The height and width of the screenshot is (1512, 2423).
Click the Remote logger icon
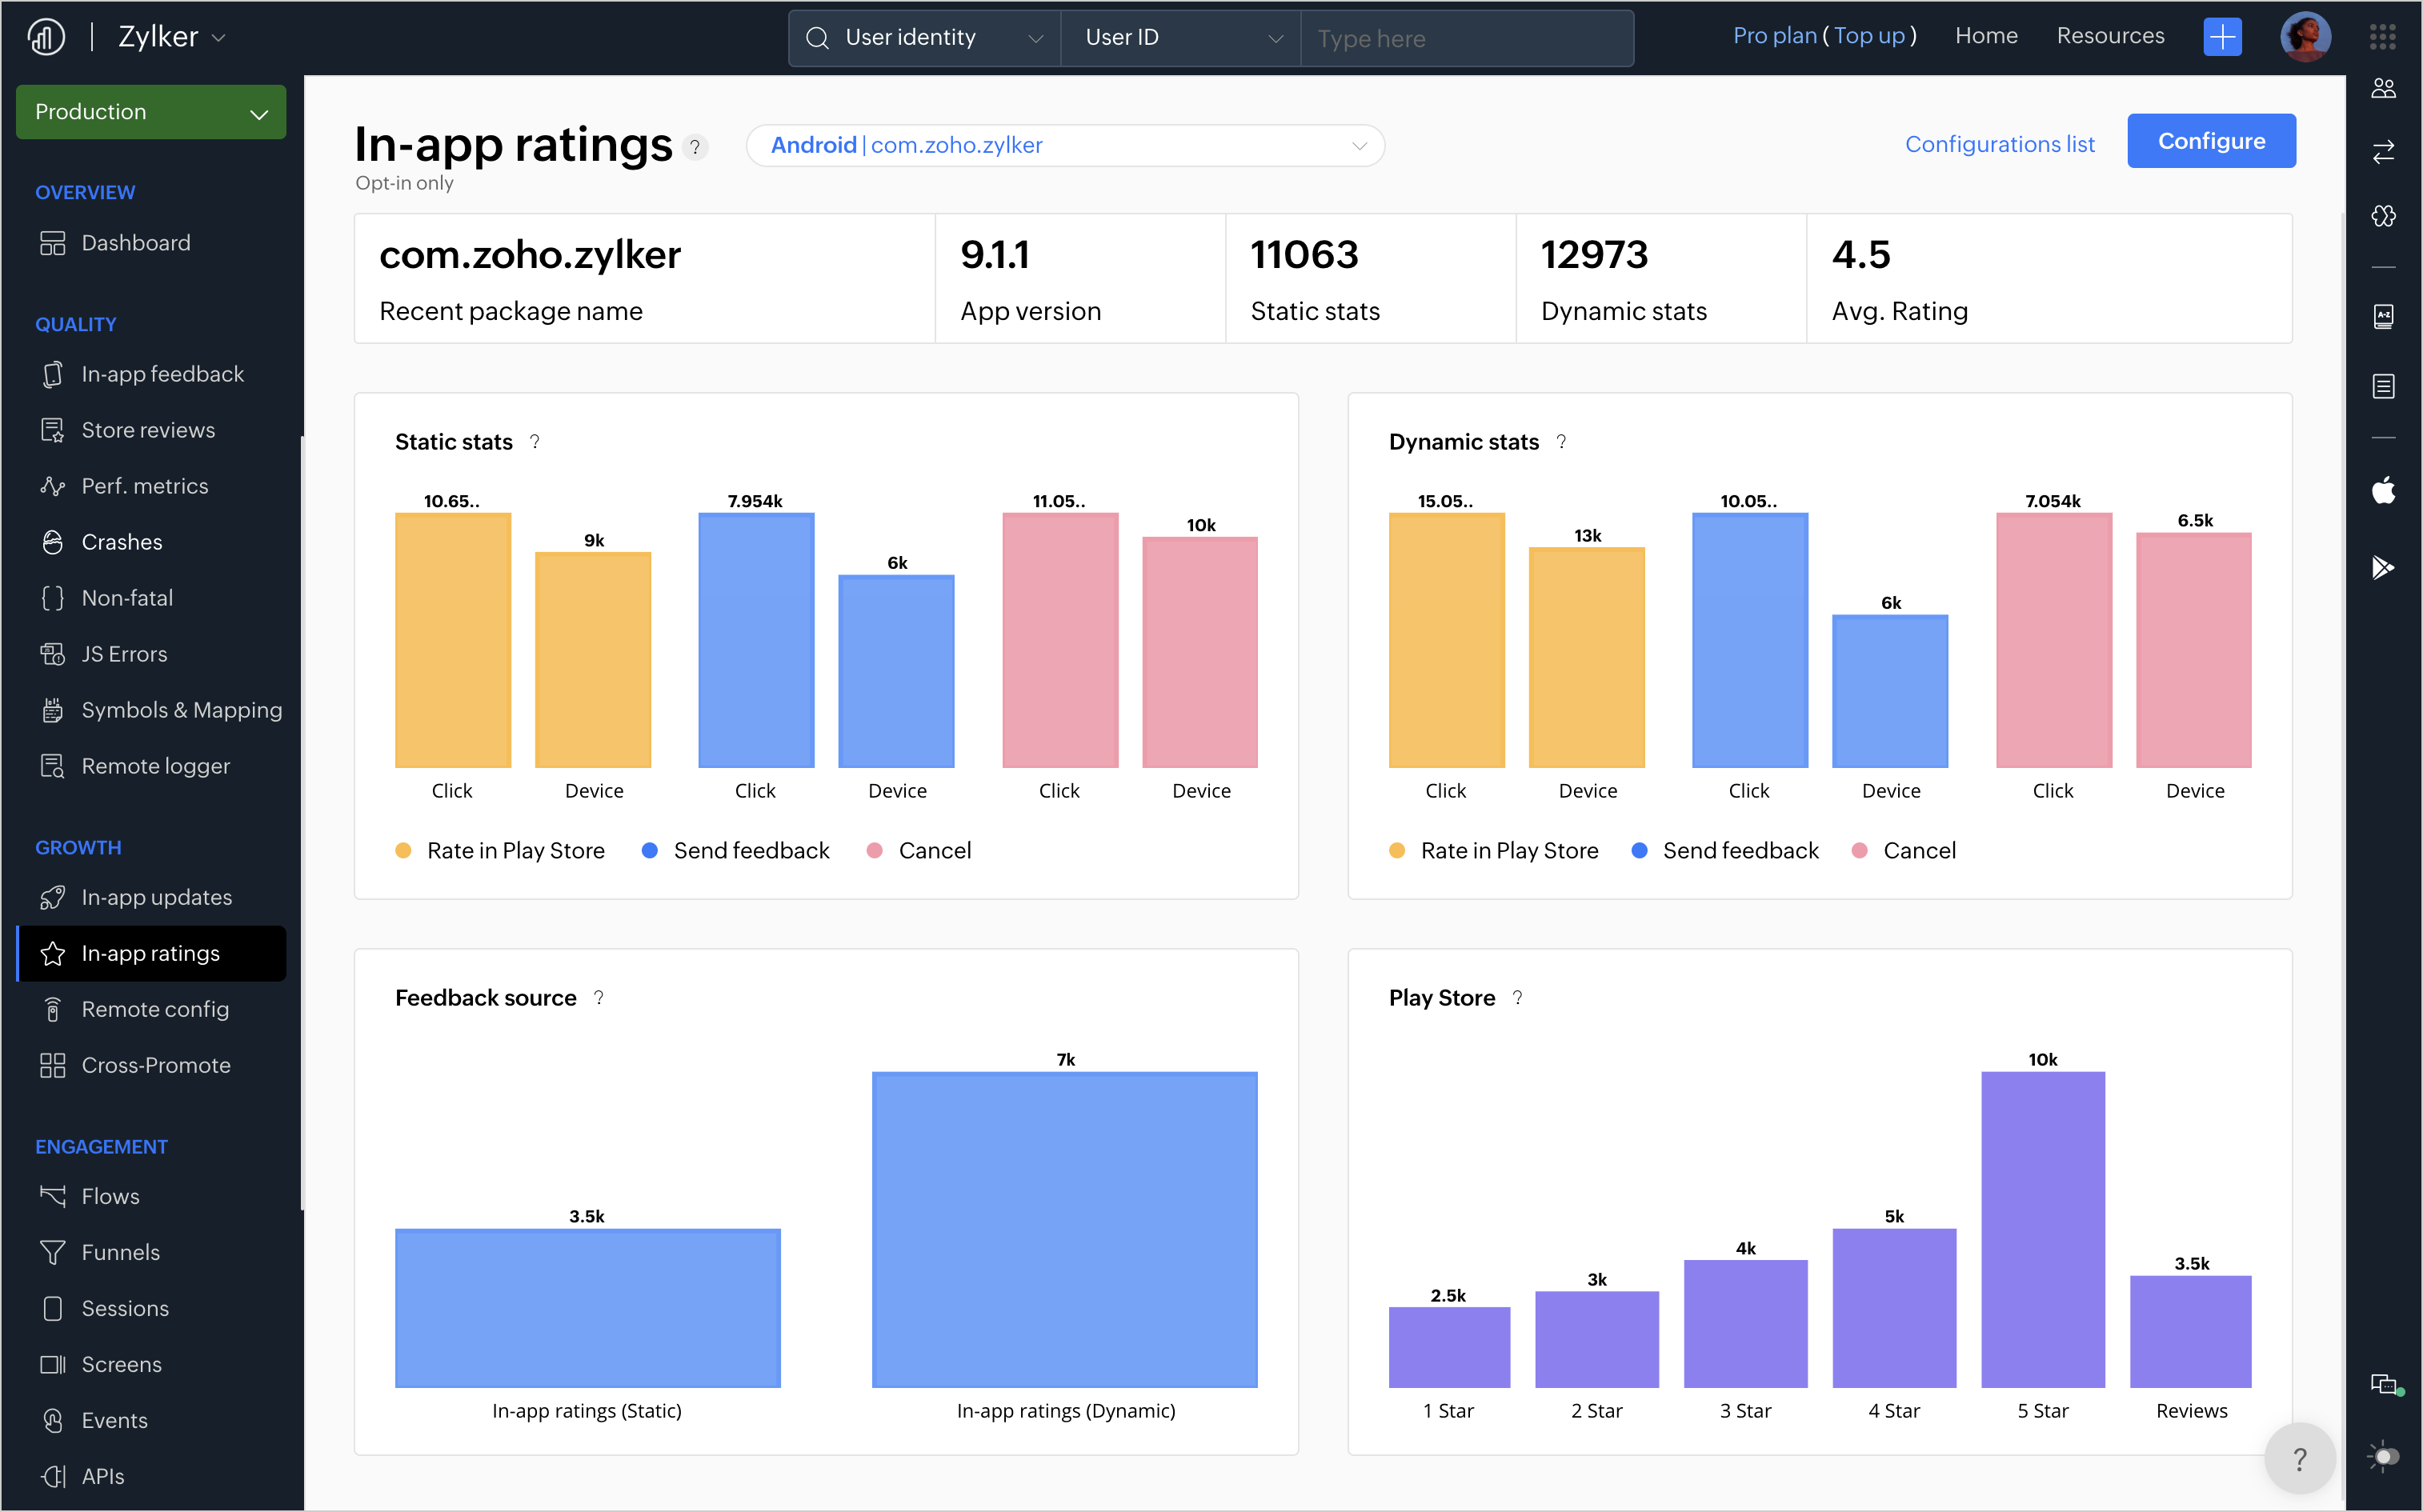(x=53, y=766)
